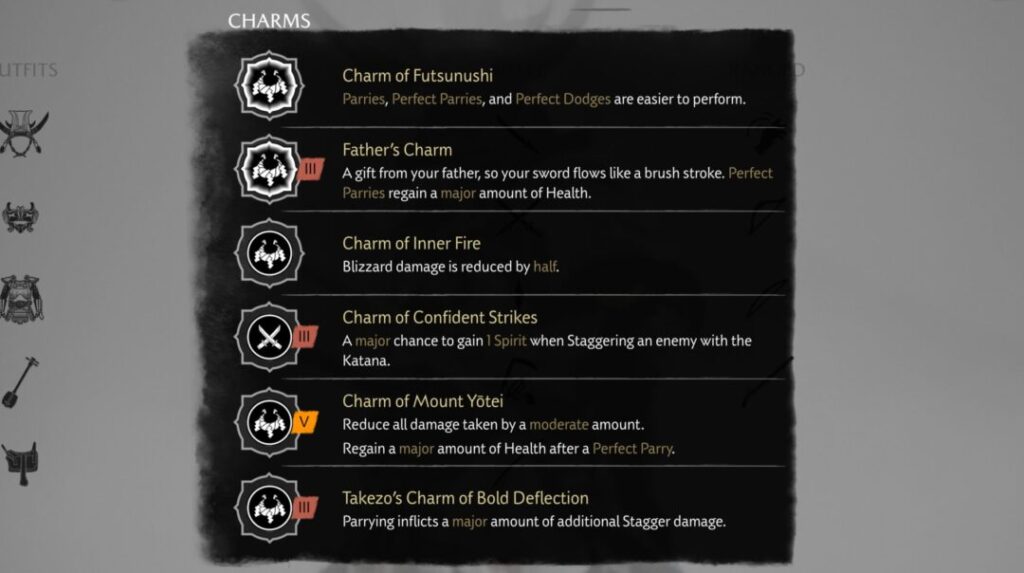Select Takezo's Charm of Bold Deflection icon
Viewport: 1024px width, 573px height.
(x=269, y=508)
